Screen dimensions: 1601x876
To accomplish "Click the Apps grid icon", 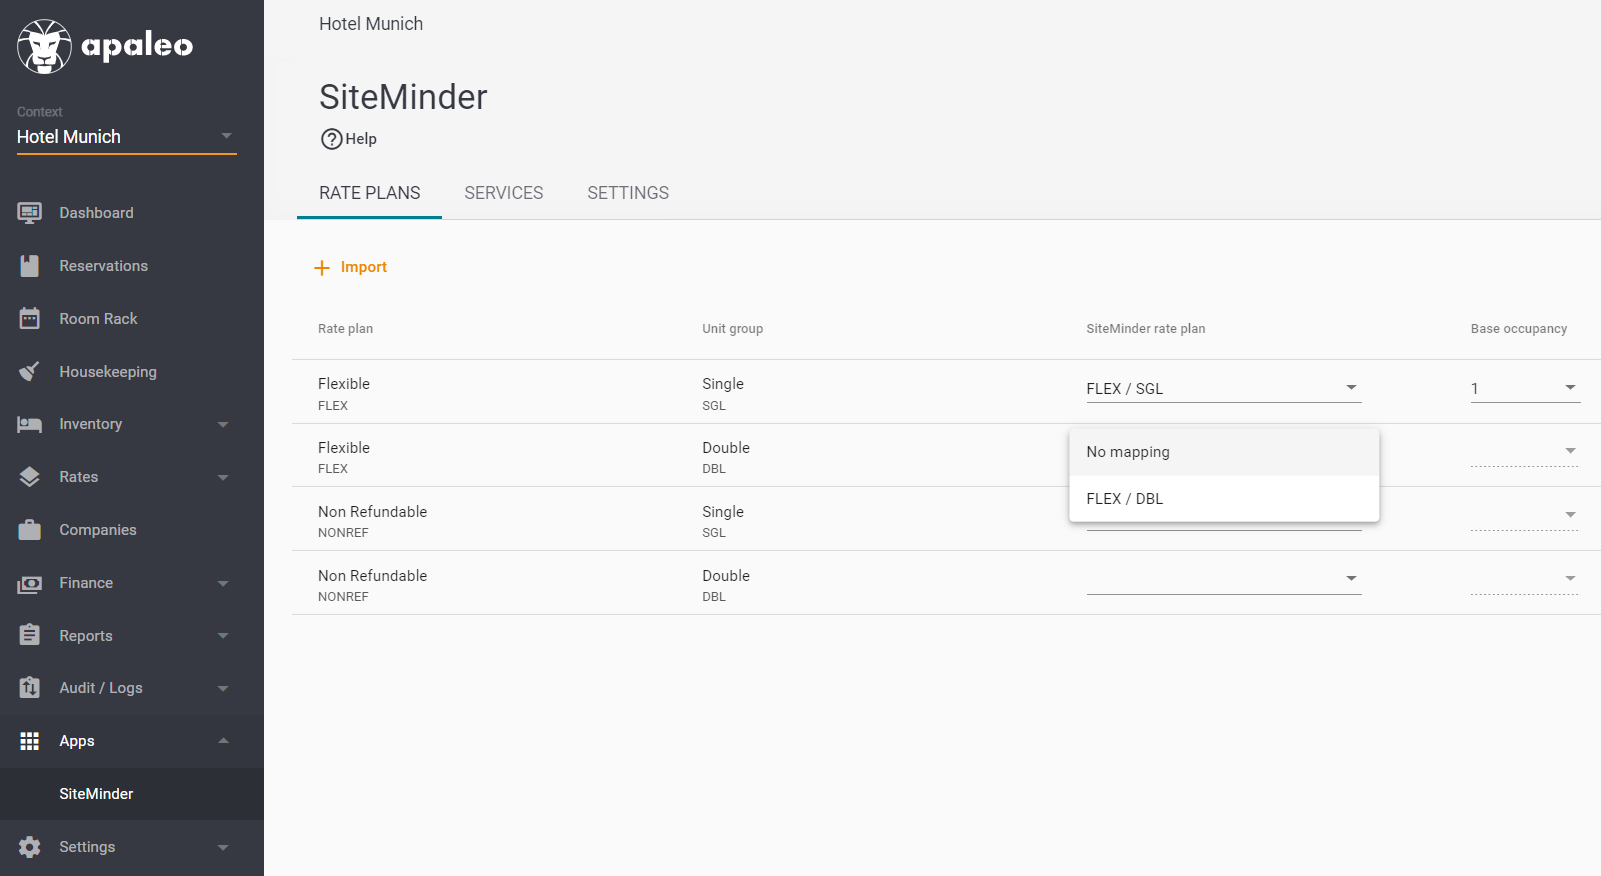I will (30, 741).
